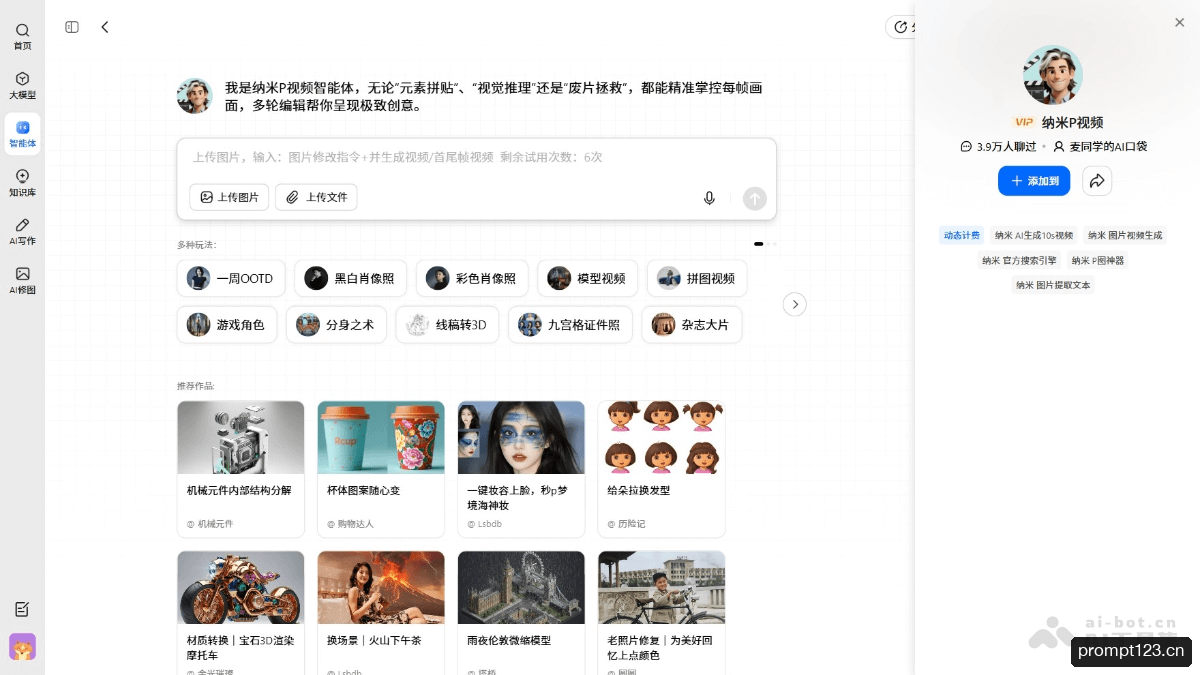Click the 给朵拉换发型 card title

pos(639,491)
